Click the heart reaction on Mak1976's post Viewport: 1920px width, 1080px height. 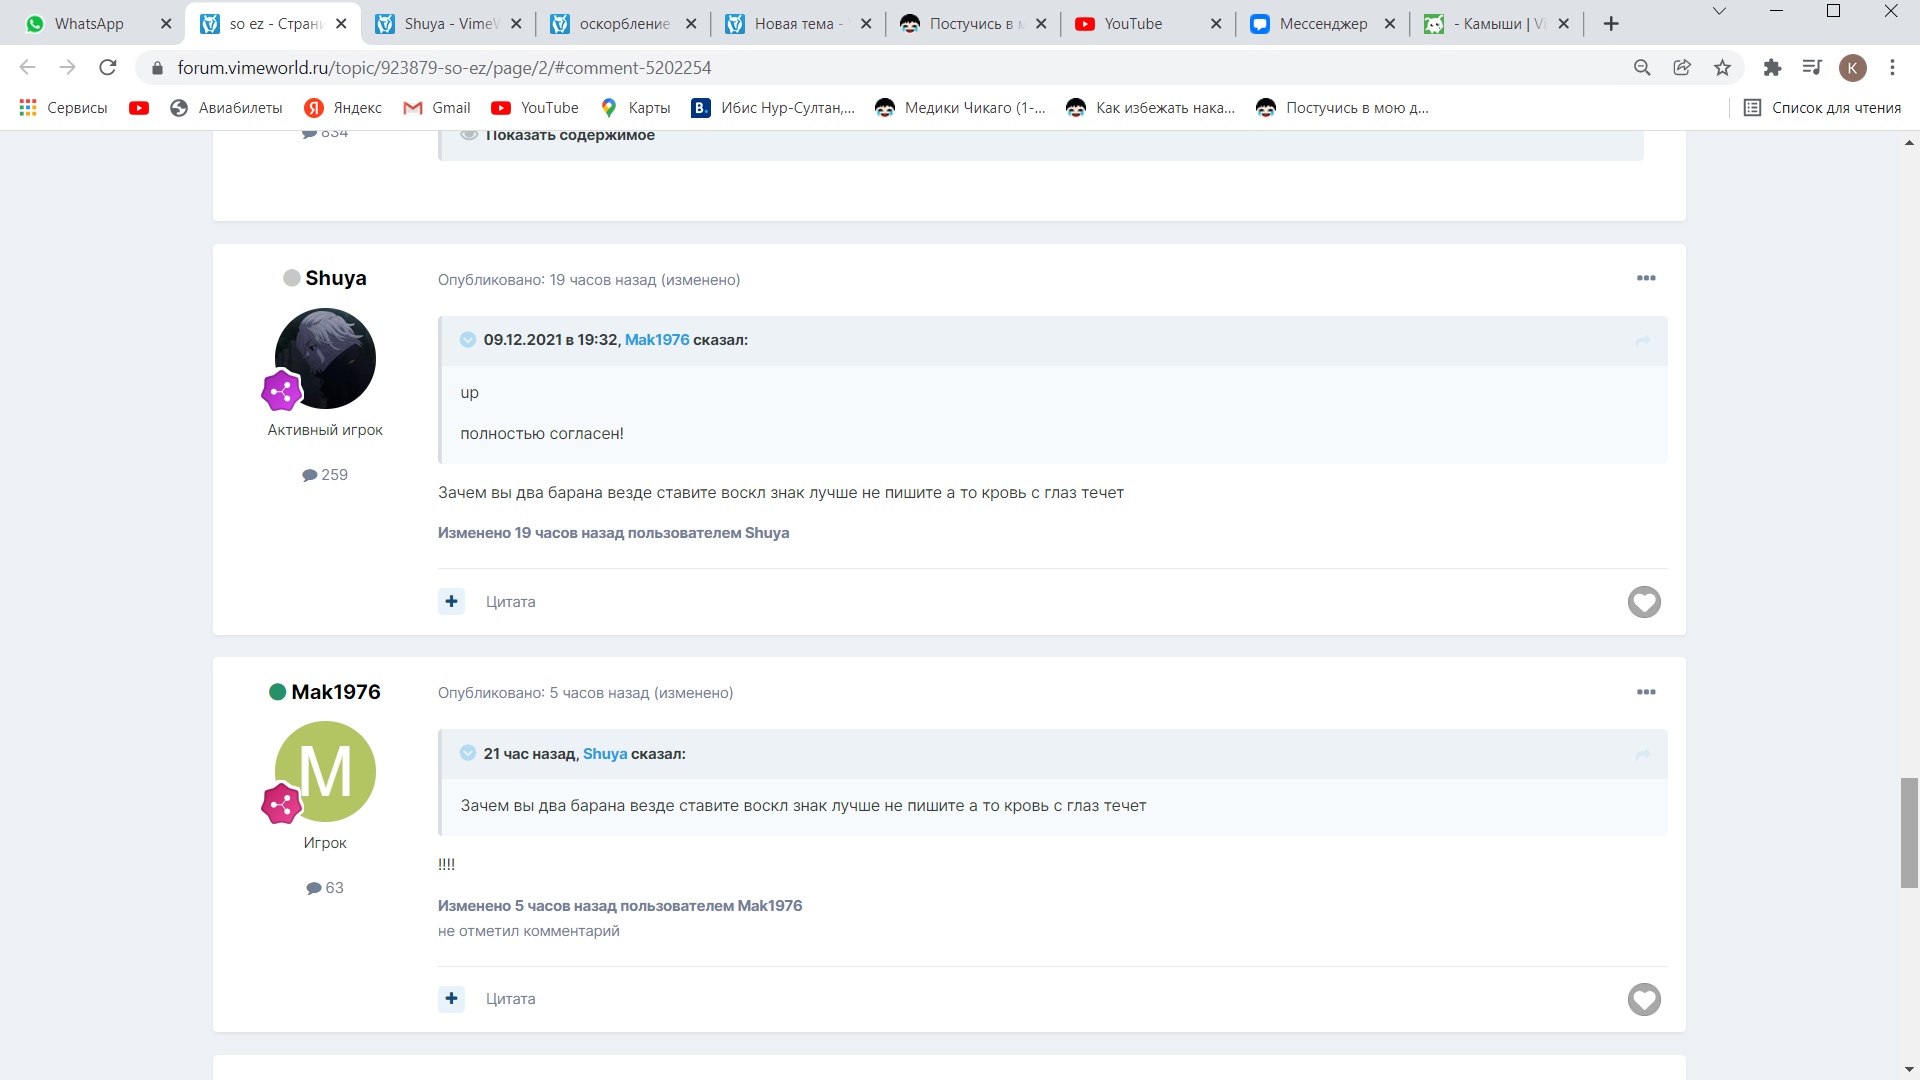click(x=1643, y=999)
